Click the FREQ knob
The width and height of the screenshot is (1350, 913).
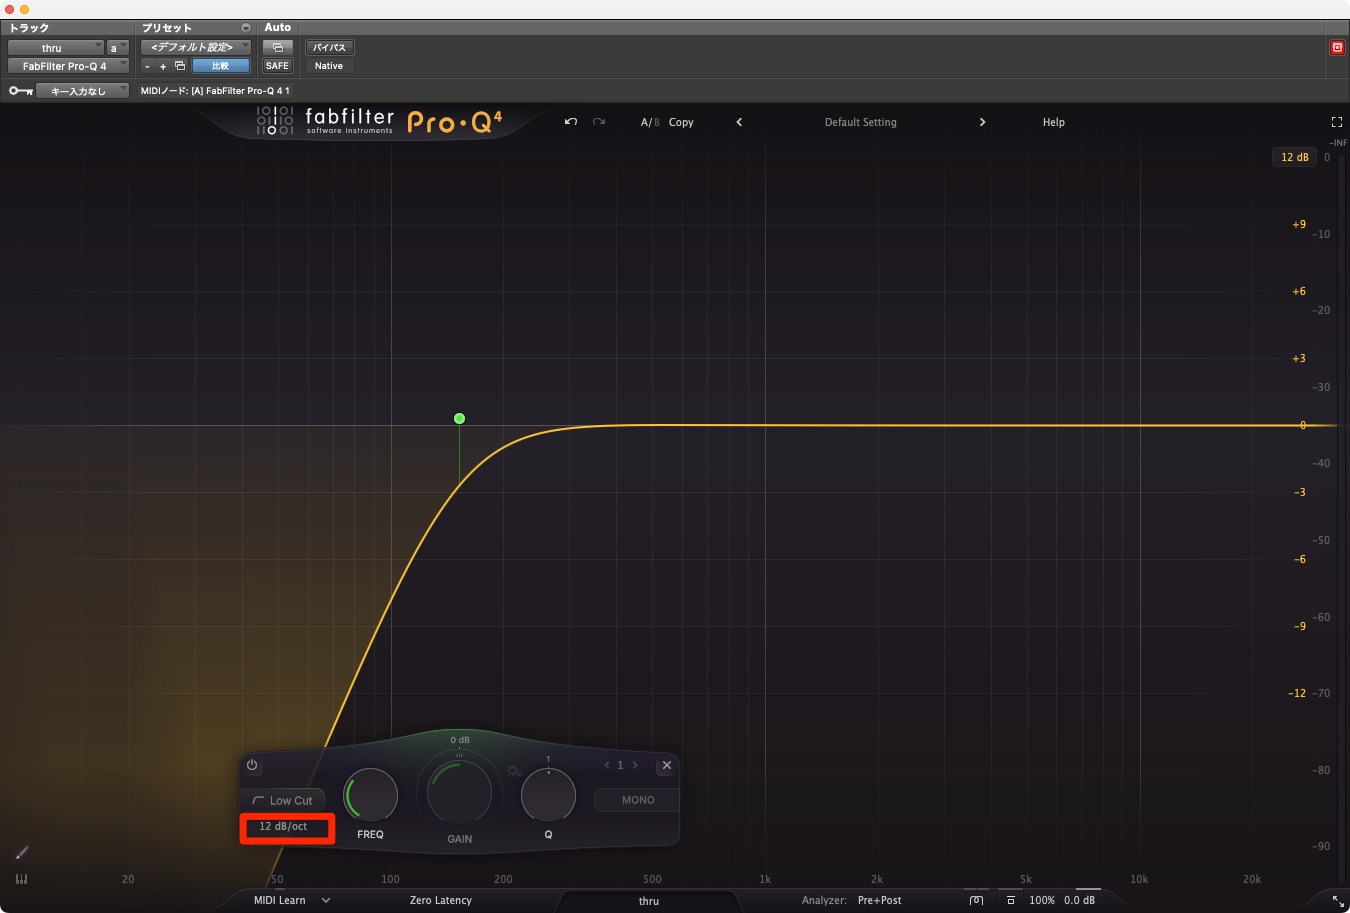371,796
